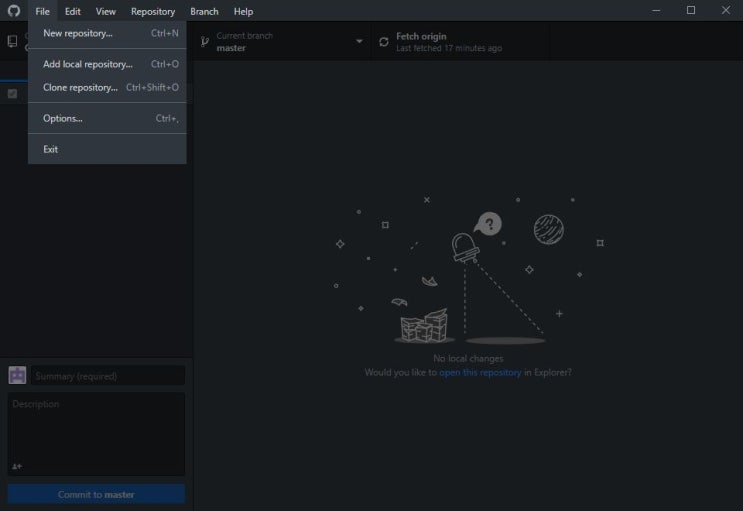743x511 pixels.
Task: Select Exit from the File menu
Action: 108,149
